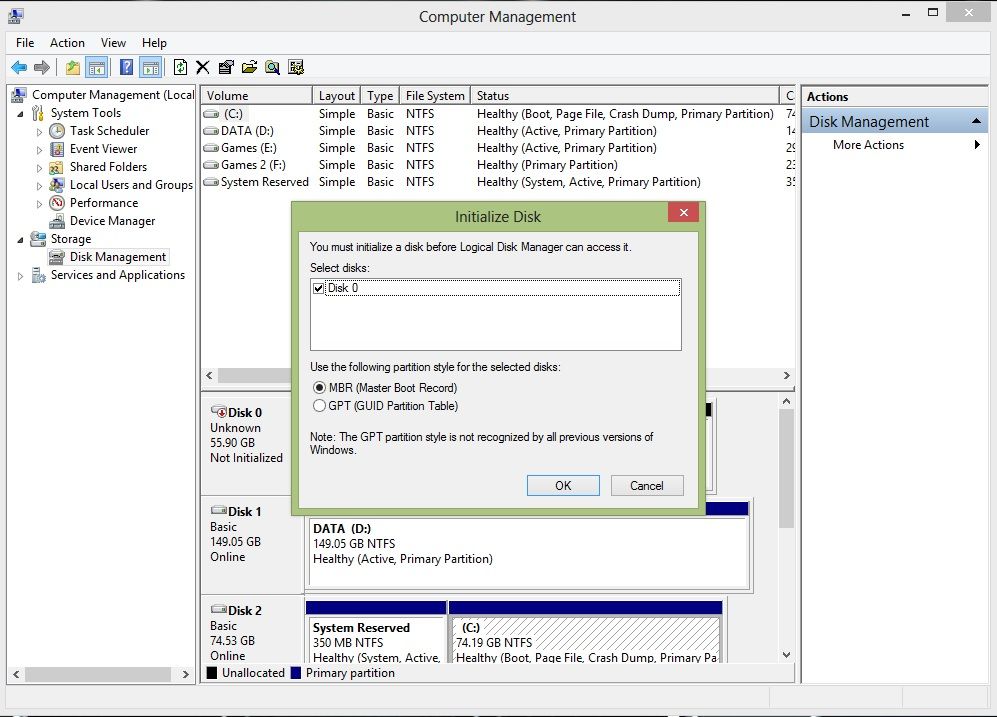Open the Properties toolbar icon
The image size is (997, 717).
click(226, 67)
